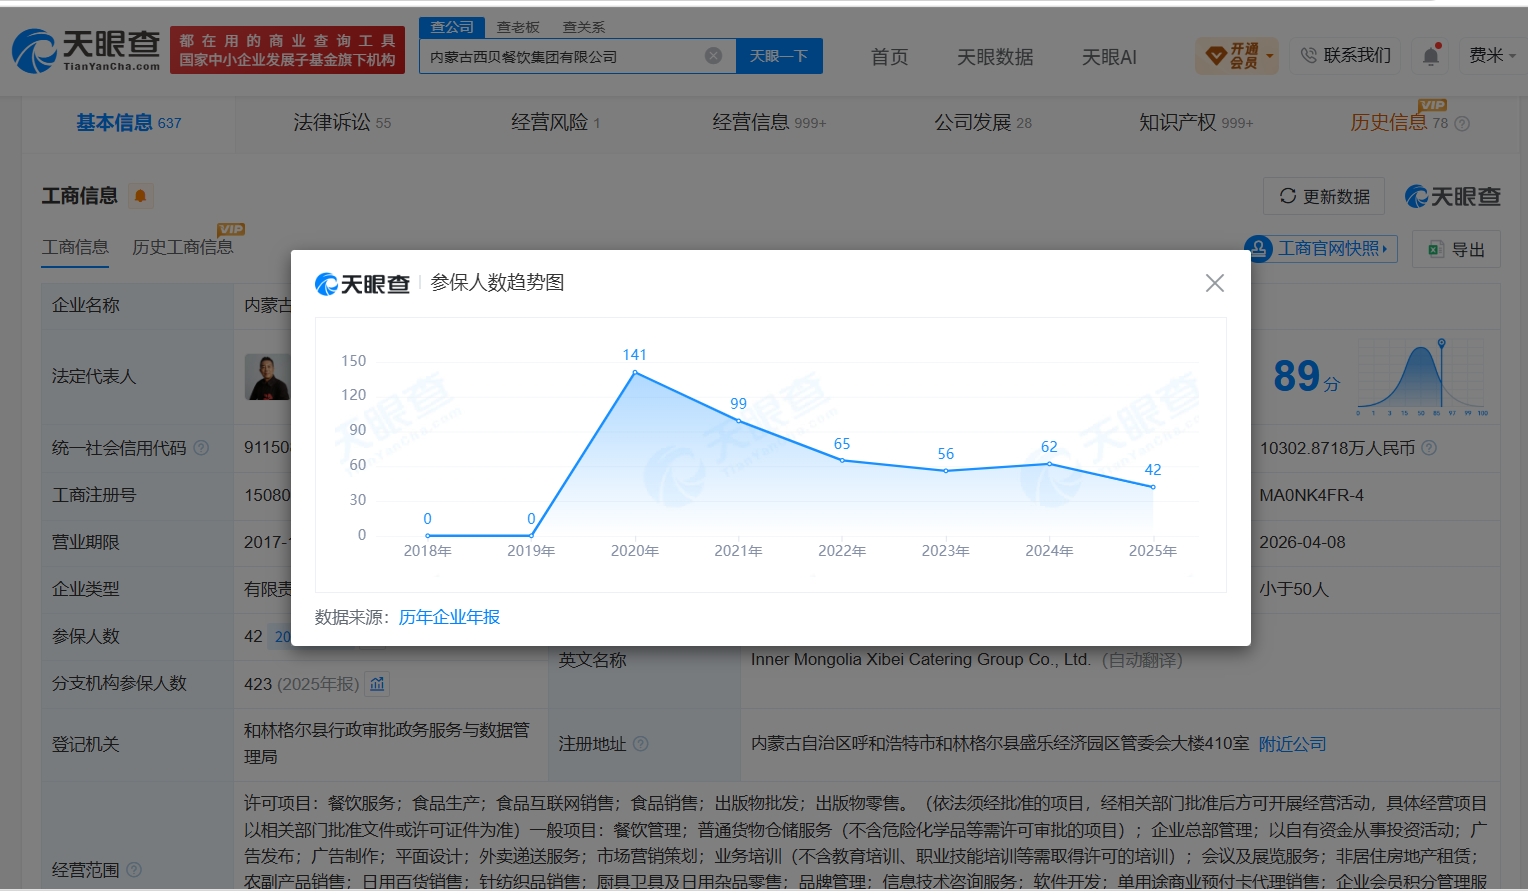Image resolution: width=1528 pixels, height=894 pixels.
Task: Select the authority text 和林格尔县行政审批政务服务与数据管理局
Action: pyautogui.click(x=387, y=743)
